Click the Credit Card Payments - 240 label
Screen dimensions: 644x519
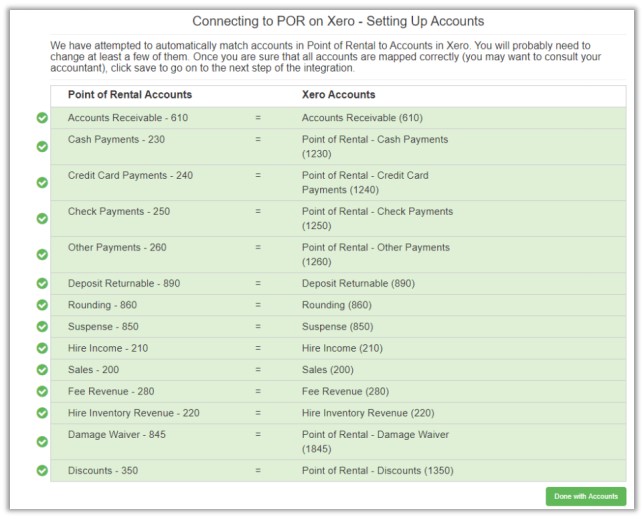[130, 175]
